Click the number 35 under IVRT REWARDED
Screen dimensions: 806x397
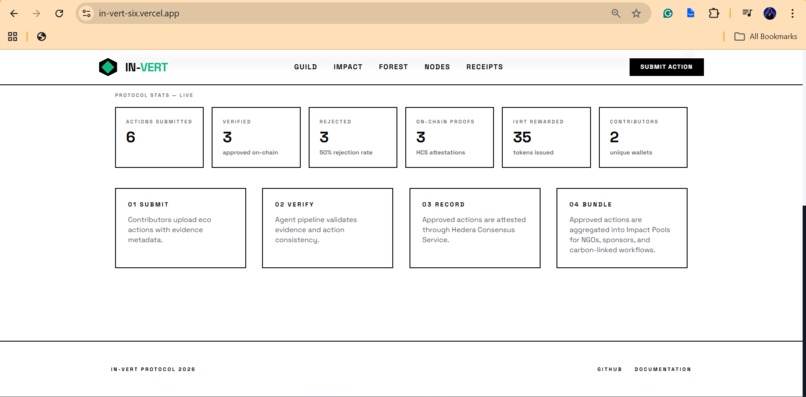pyautogui.click(x=522, y=137)
